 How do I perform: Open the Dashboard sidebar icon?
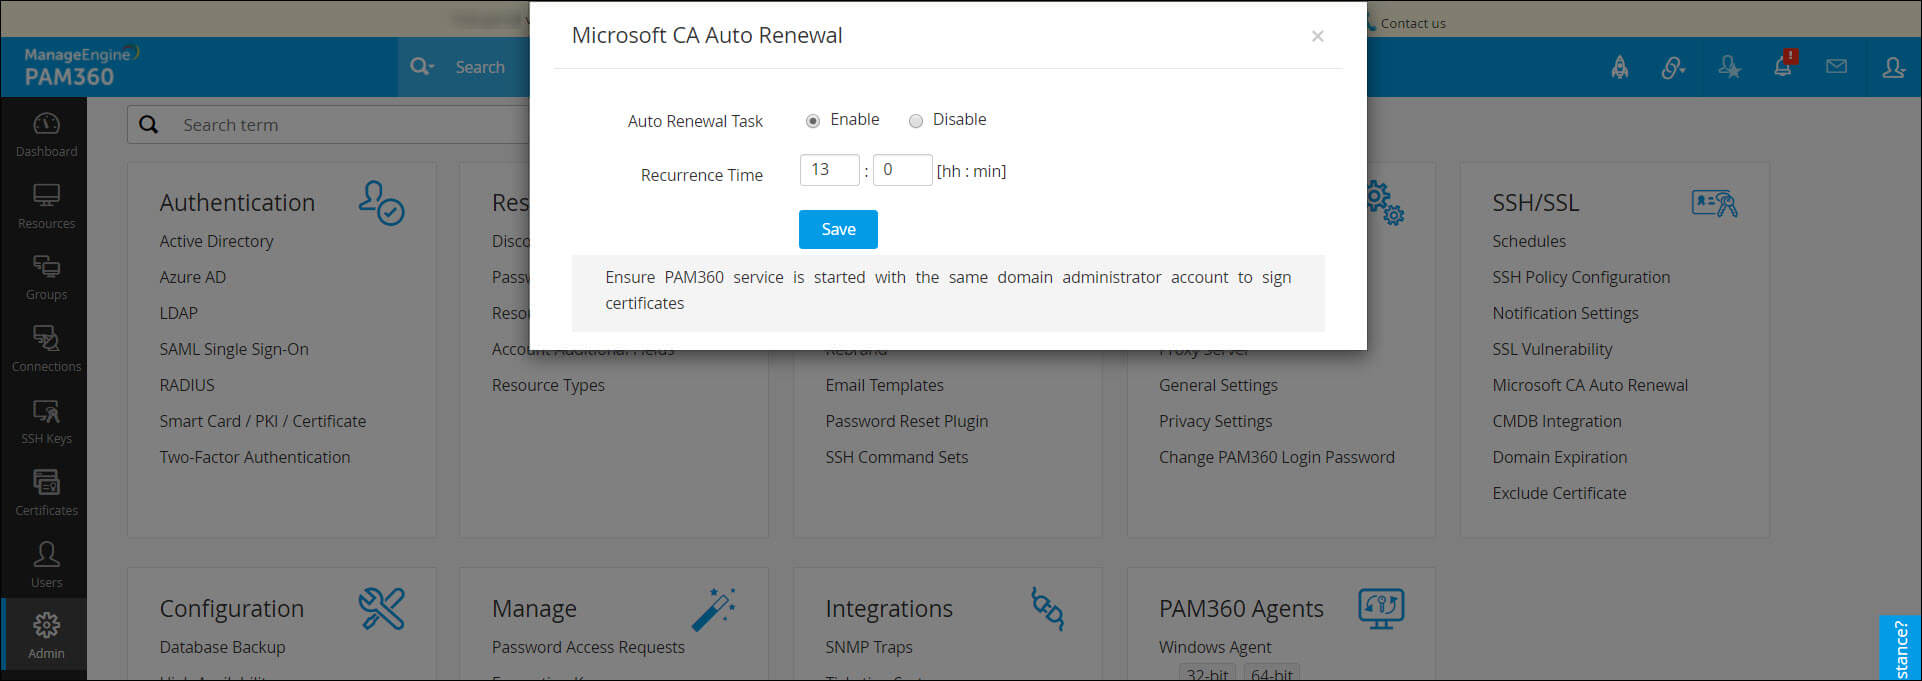coord(46,135)
